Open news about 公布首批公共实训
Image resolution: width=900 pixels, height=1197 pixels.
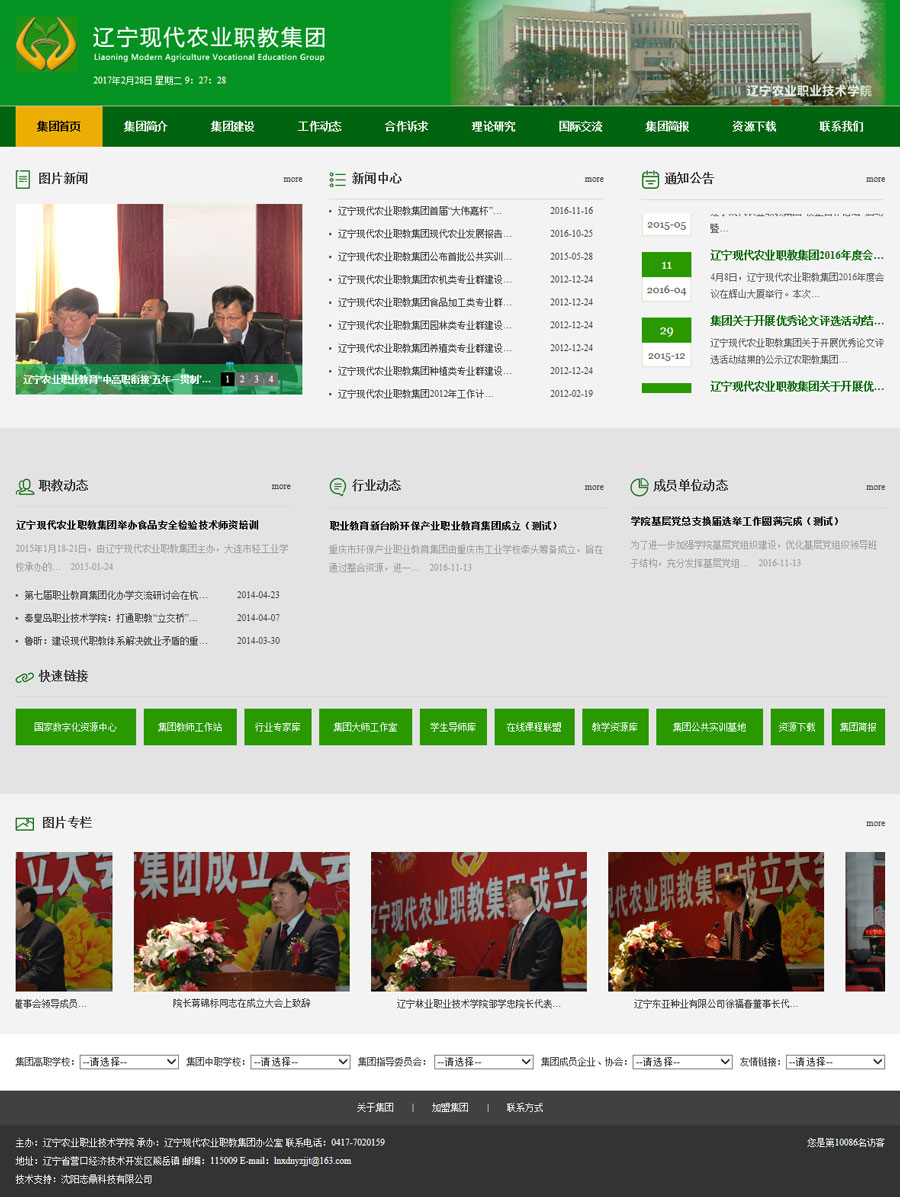tap(424, 256)
